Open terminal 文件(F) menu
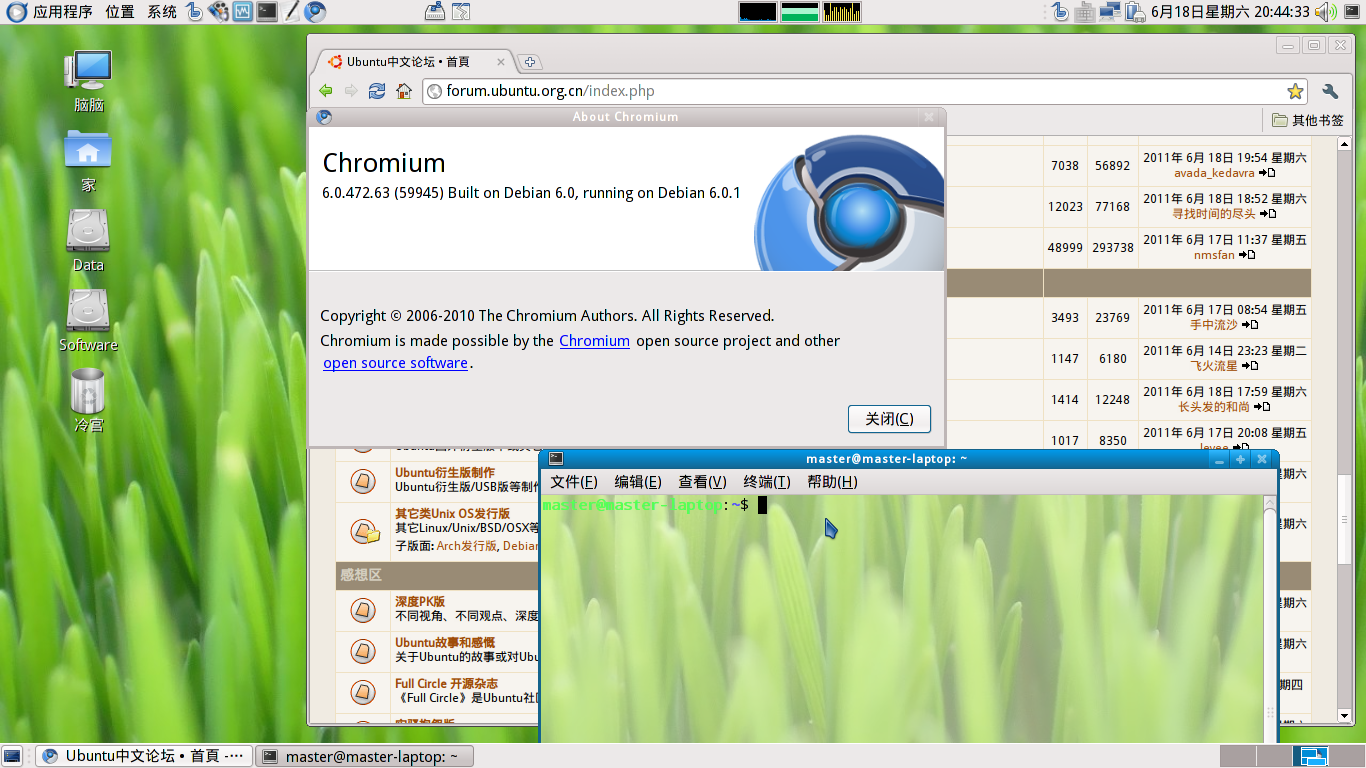 (574, 482)
